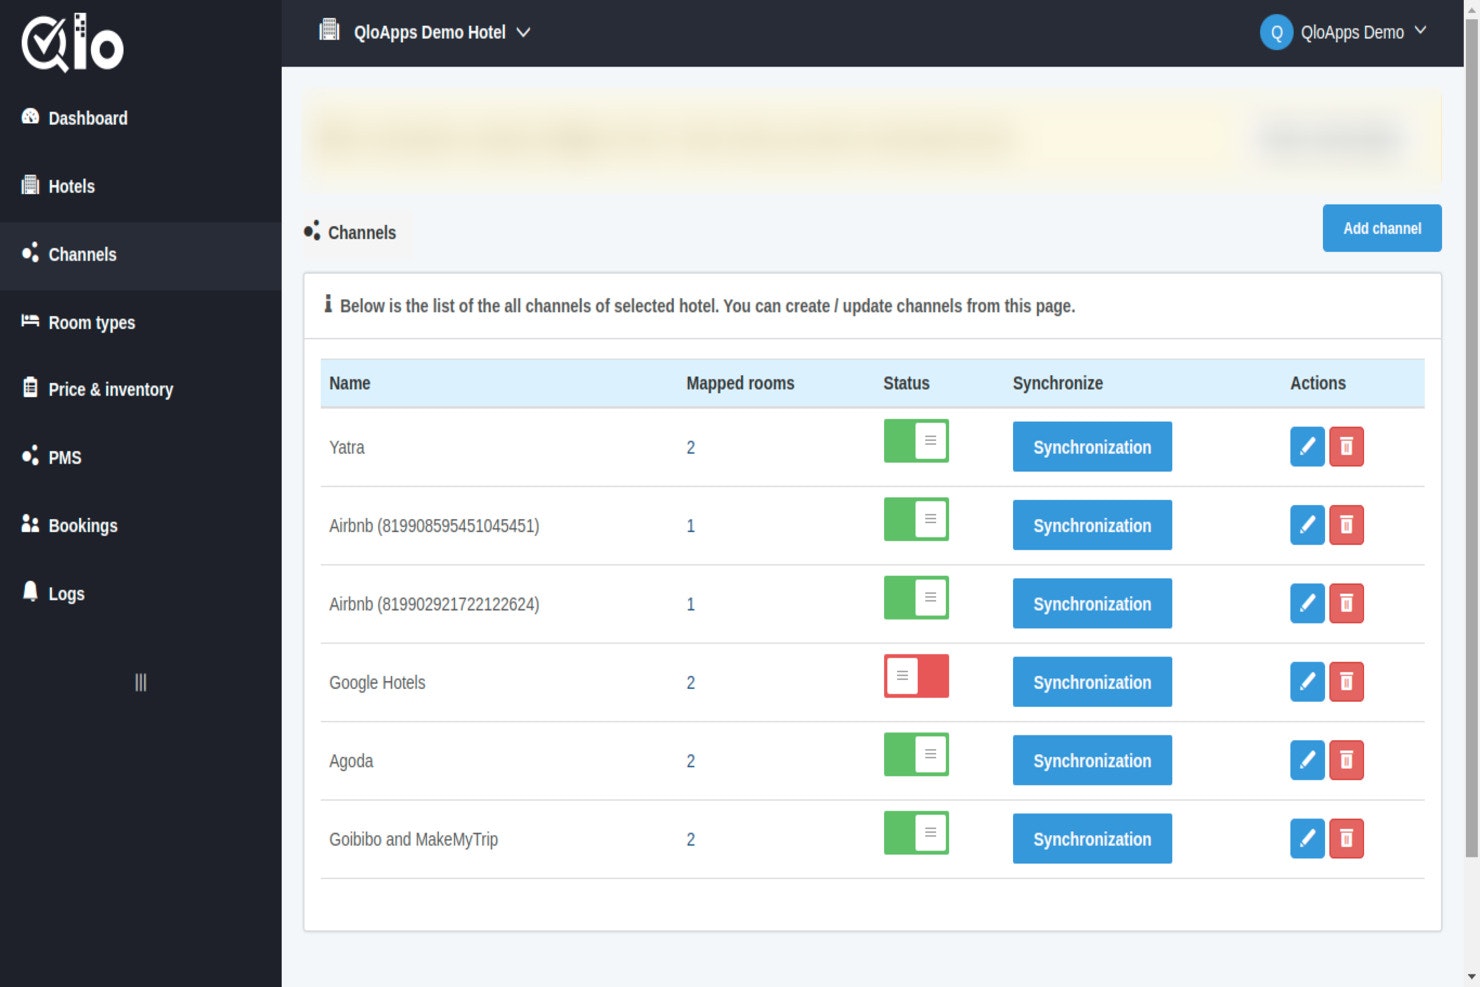Click the Q user avatar
This screenshot has width=1480, height=987.
click(x=1276, y=32)
